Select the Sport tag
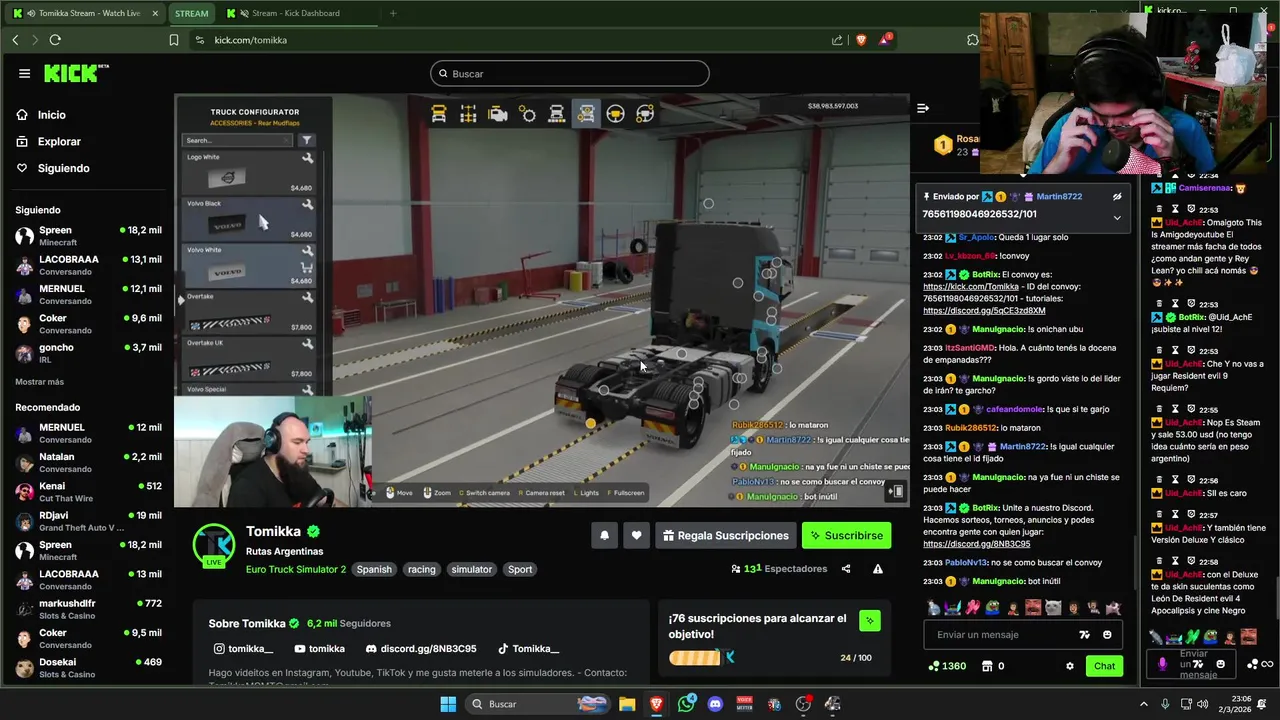 click(520, 570)
